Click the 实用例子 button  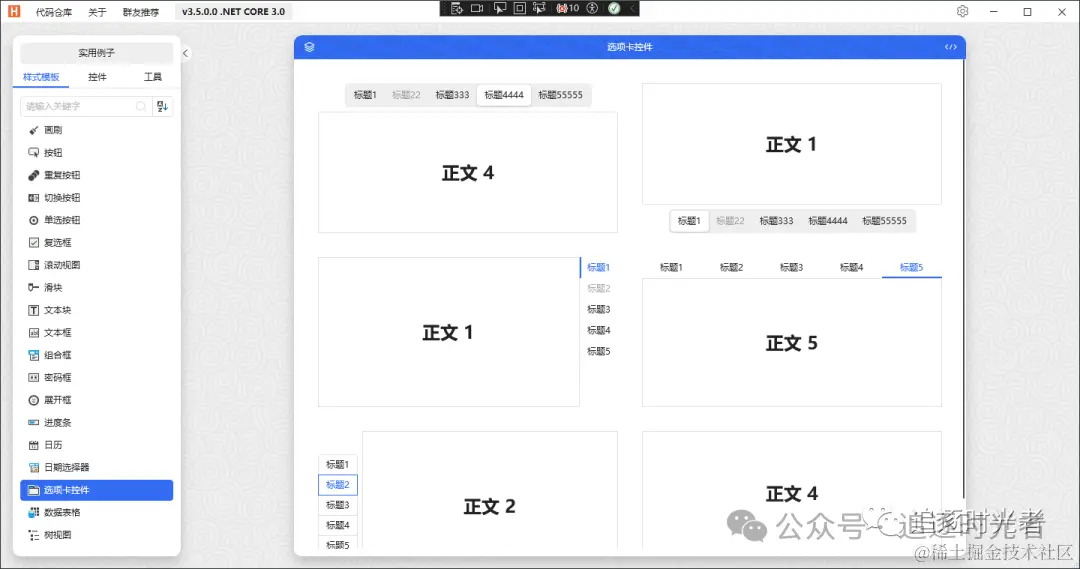(x=96, y=53)
